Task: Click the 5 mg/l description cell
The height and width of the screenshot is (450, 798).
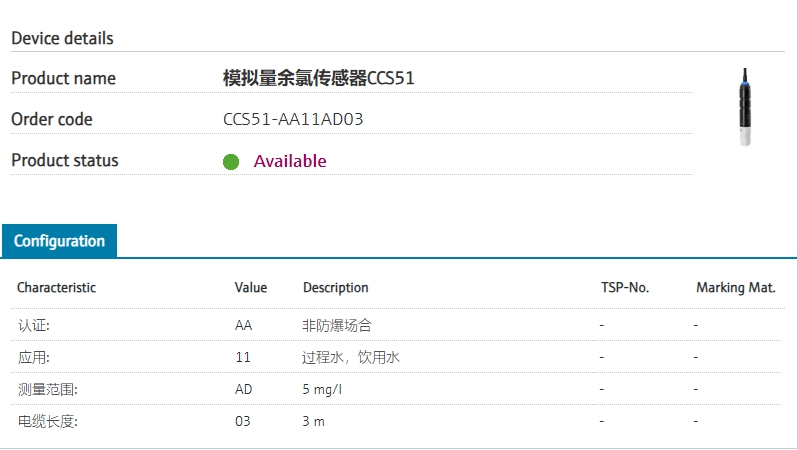Action: point(322,389)
